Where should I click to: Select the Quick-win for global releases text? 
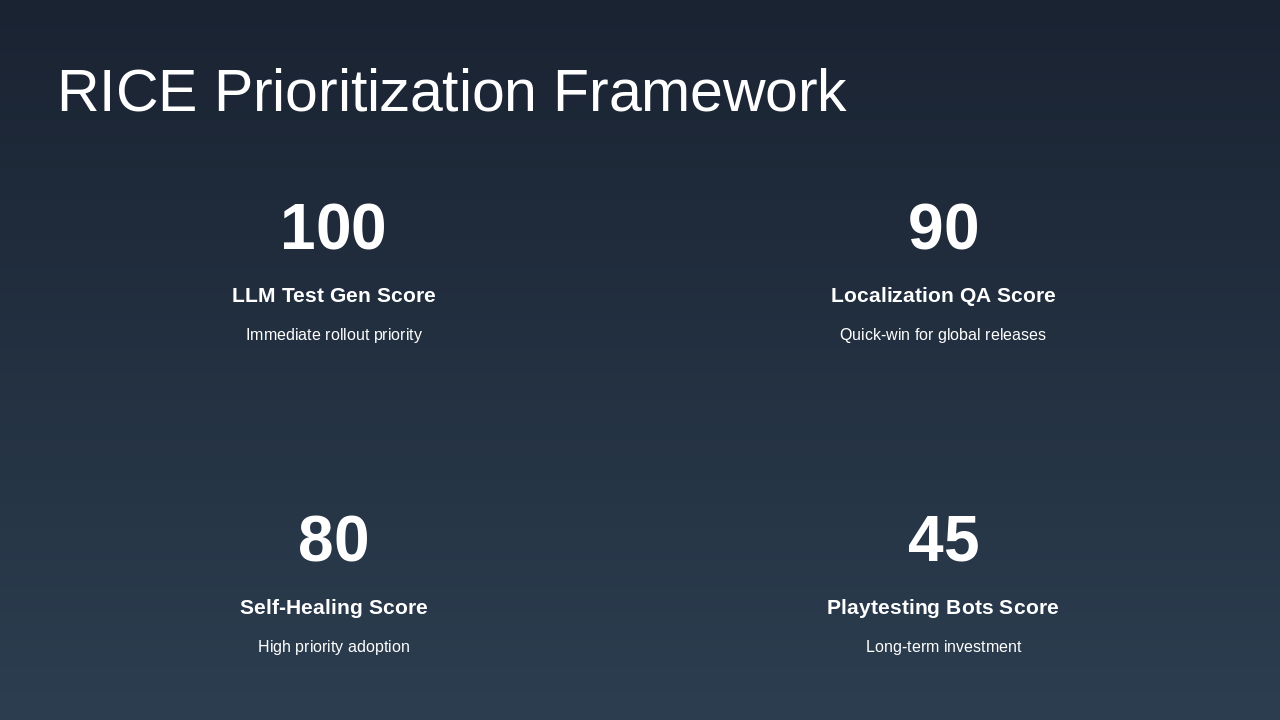[943, 335]
